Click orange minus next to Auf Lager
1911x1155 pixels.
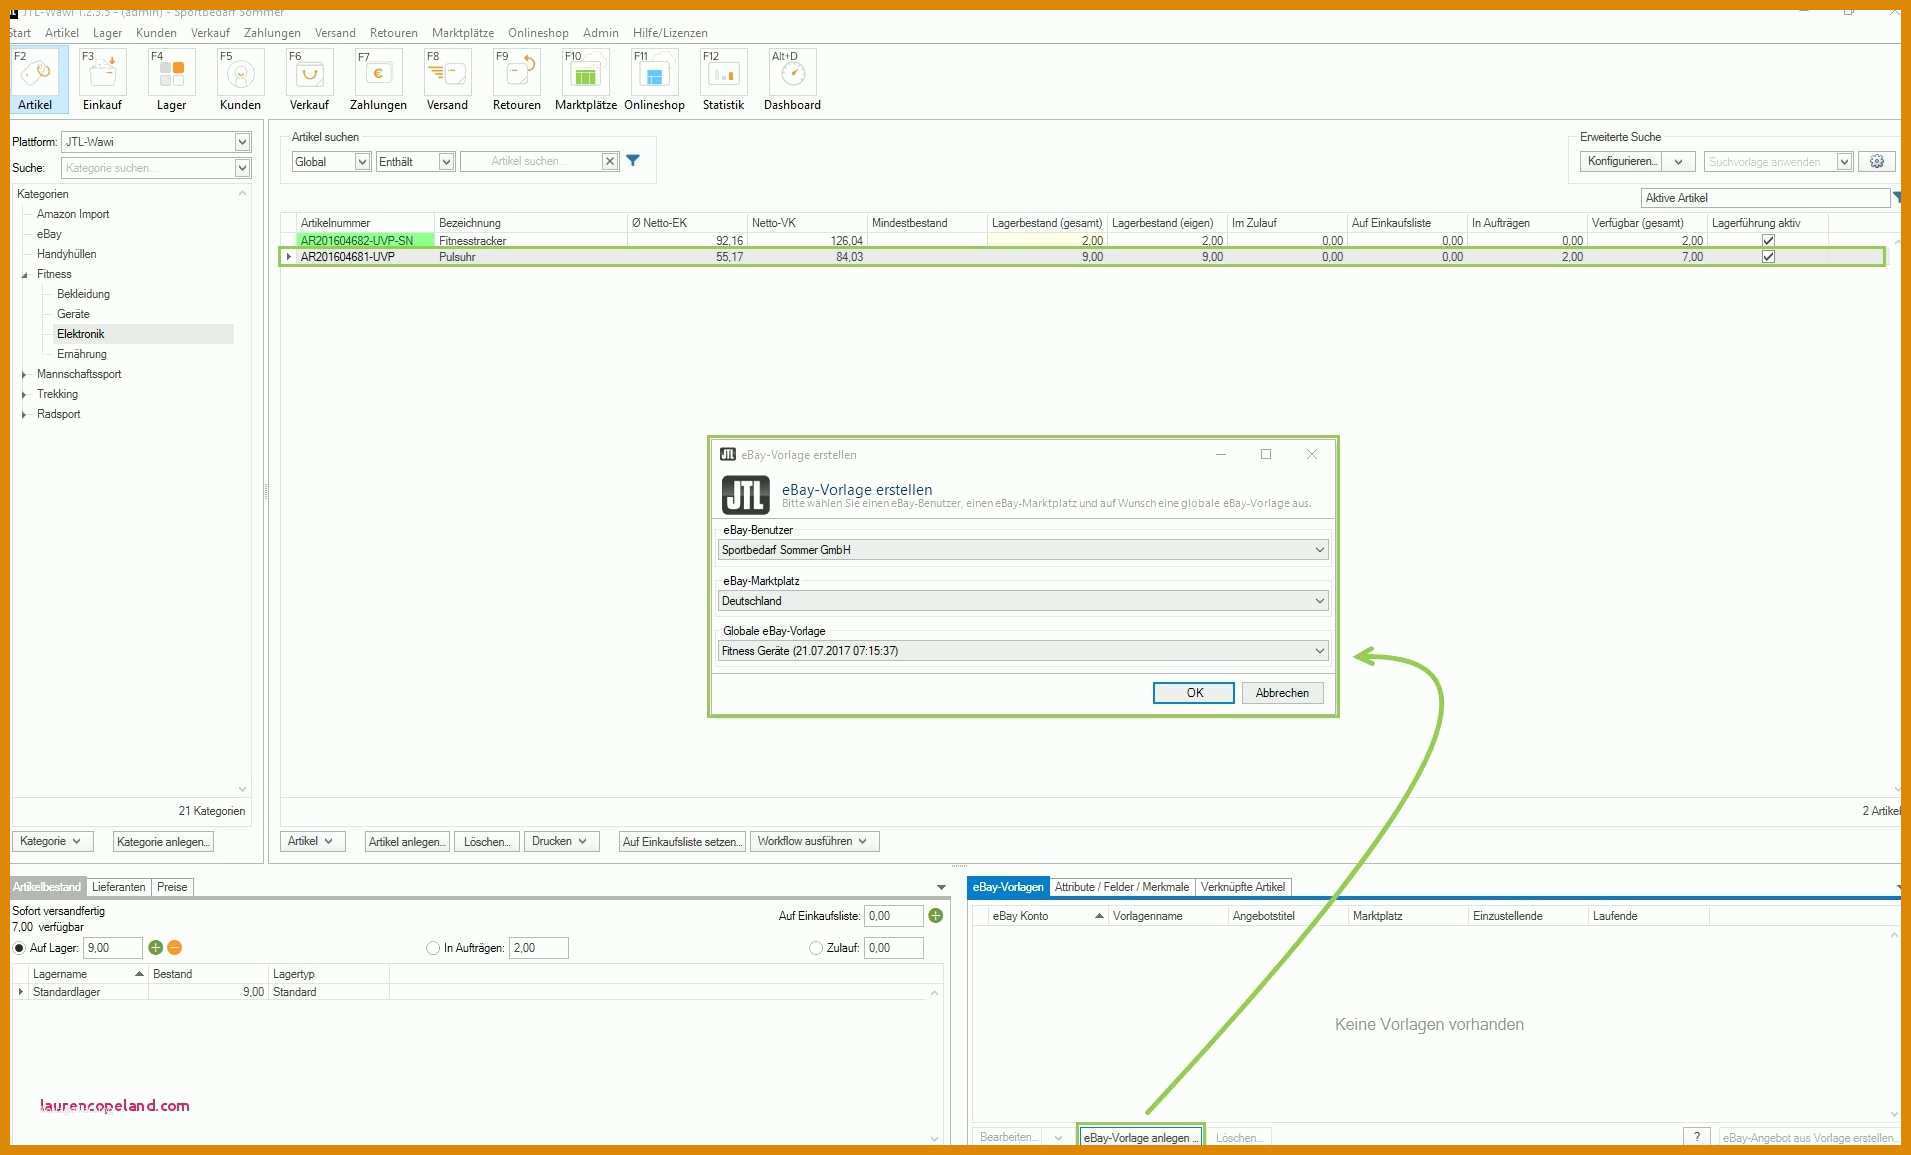click(x=174, y=948)
